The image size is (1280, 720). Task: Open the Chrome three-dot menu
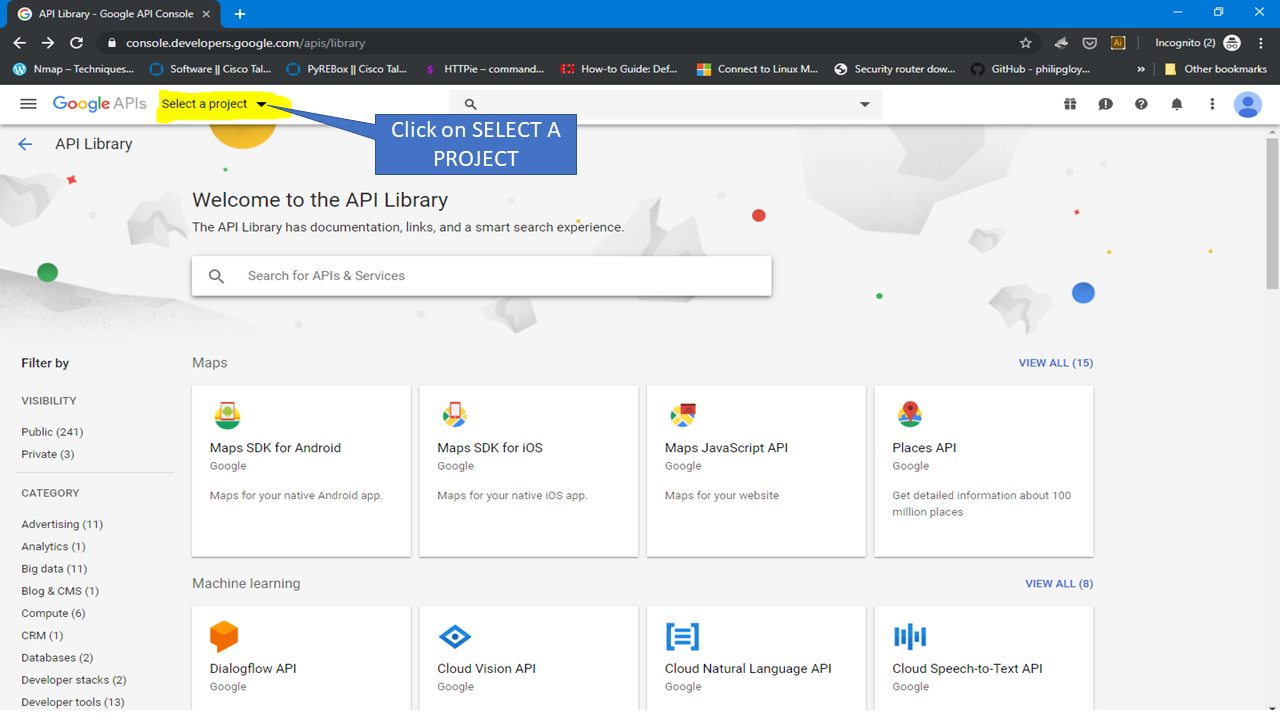(1261, 43)
